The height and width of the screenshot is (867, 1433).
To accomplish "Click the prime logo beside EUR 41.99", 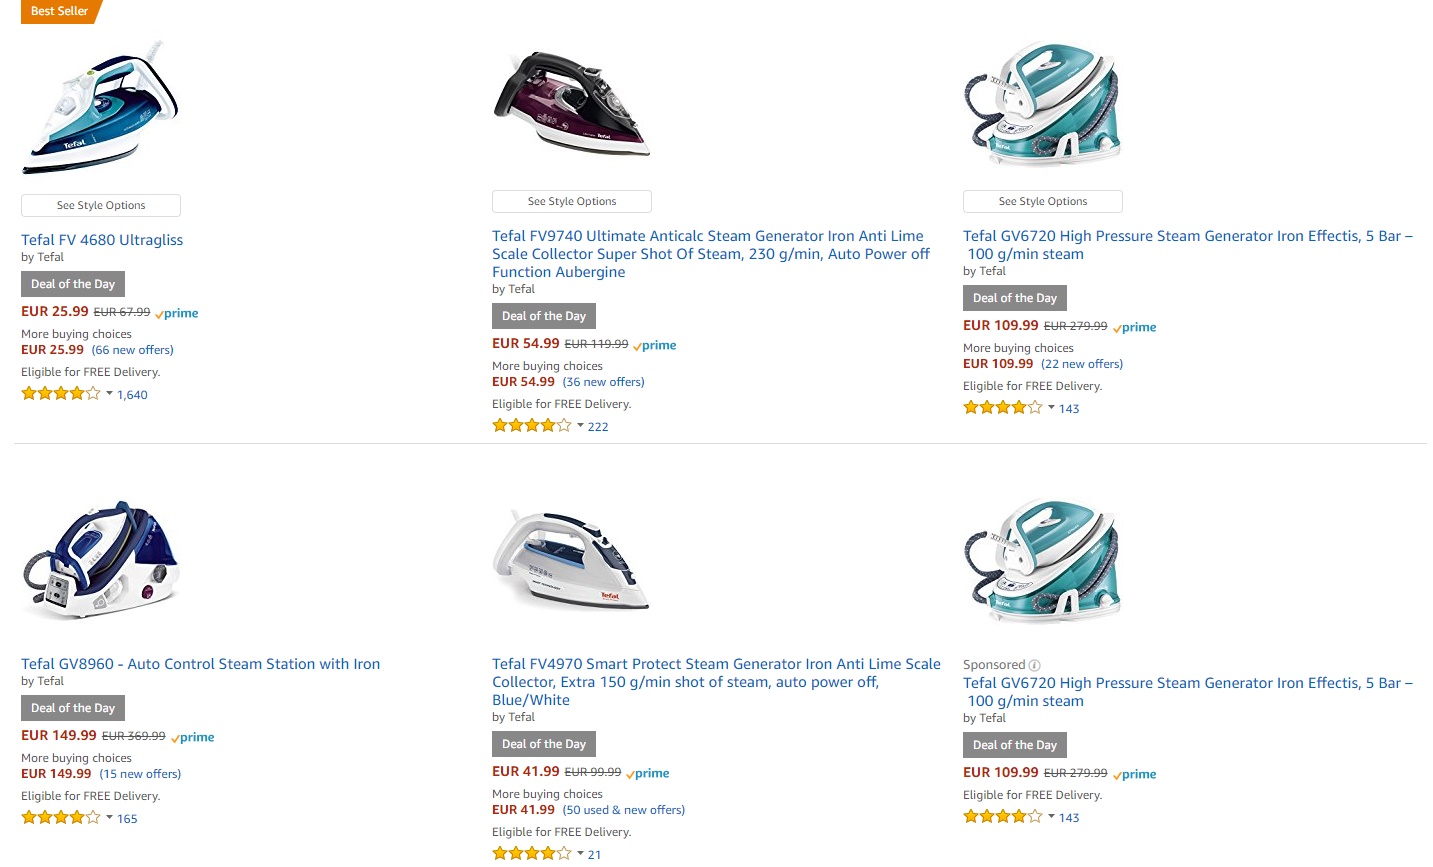I will [648, 773].
